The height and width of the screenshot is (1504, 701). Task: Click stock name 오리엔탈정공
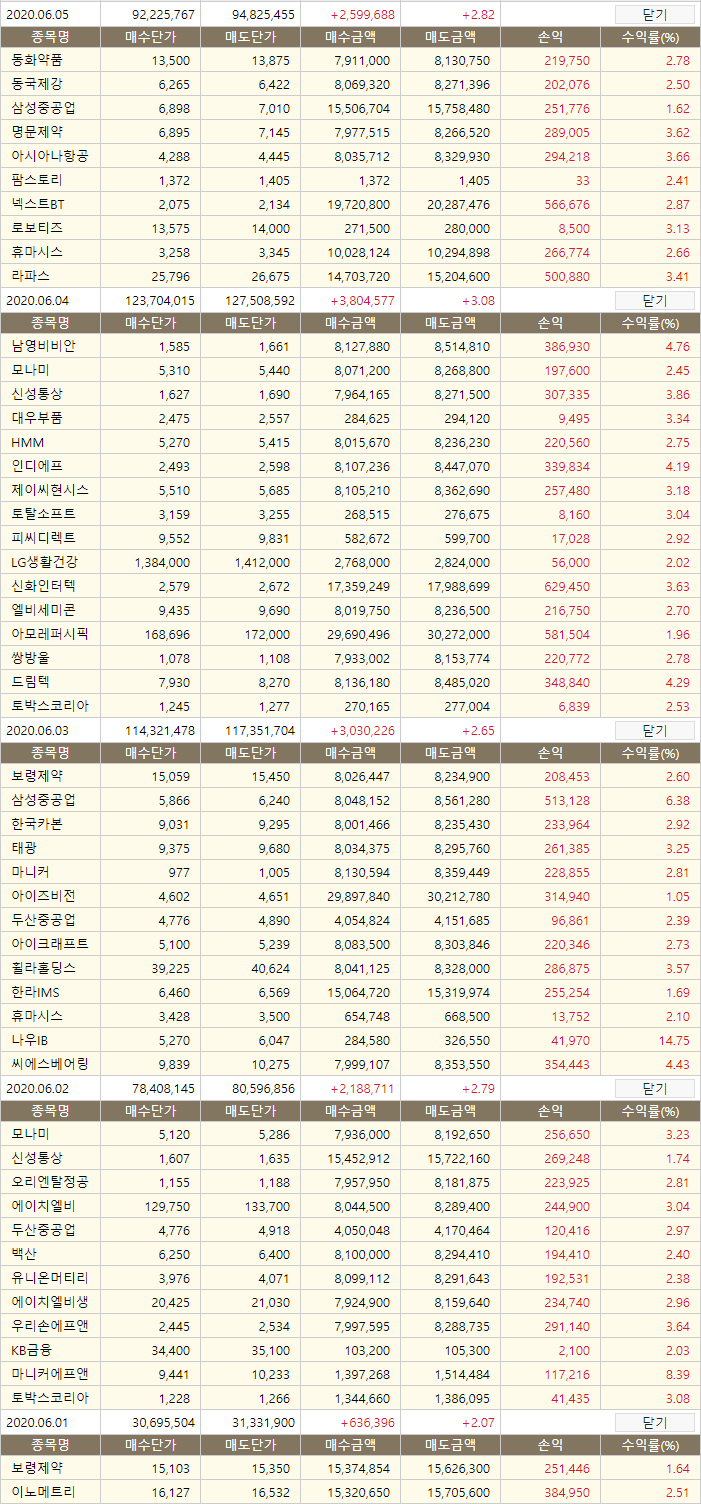50,1182
